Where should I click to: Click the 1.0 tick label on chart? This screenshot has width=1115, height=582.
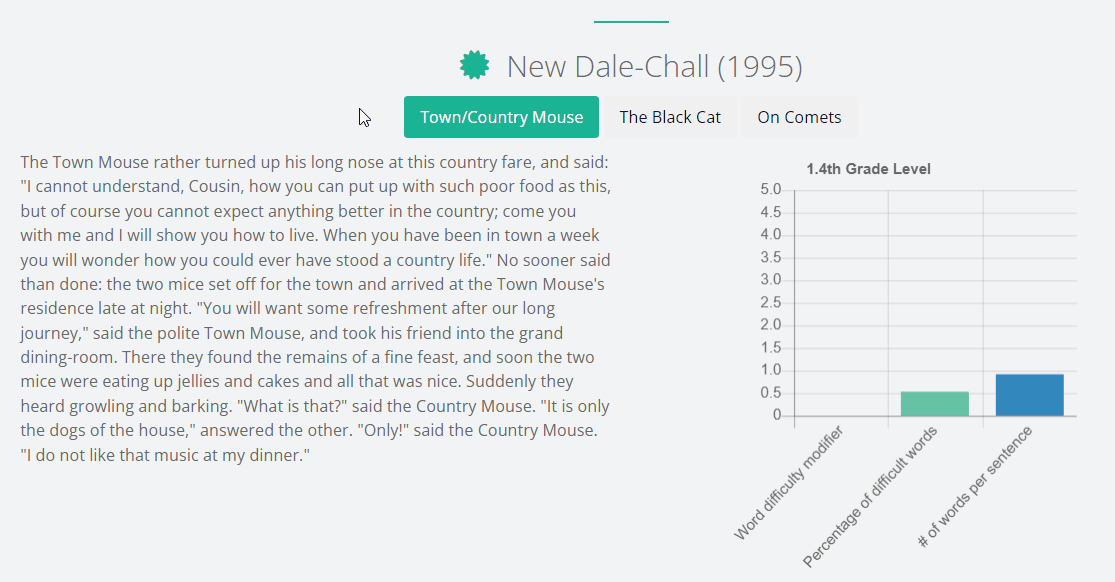pyautogui.click(x=770, y=370)
